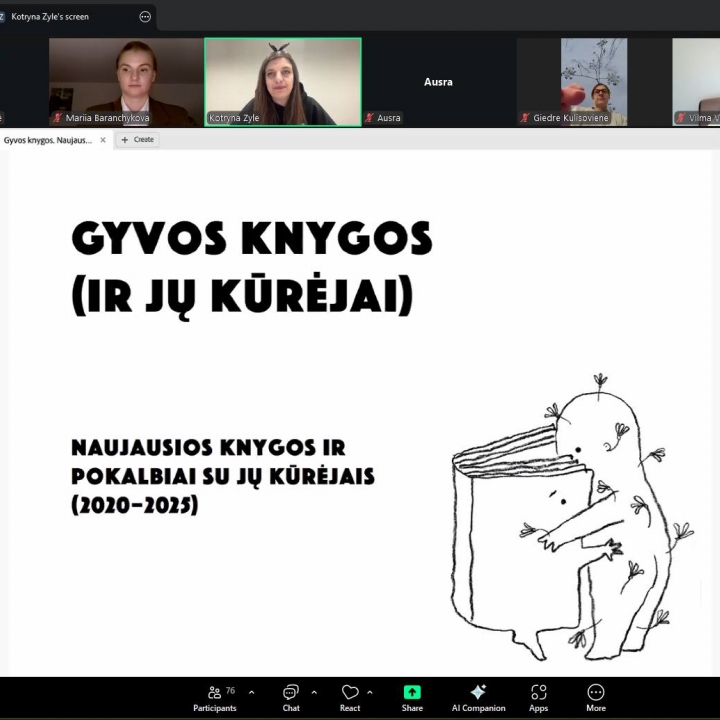Click the React heart icon

pos(350,697)
